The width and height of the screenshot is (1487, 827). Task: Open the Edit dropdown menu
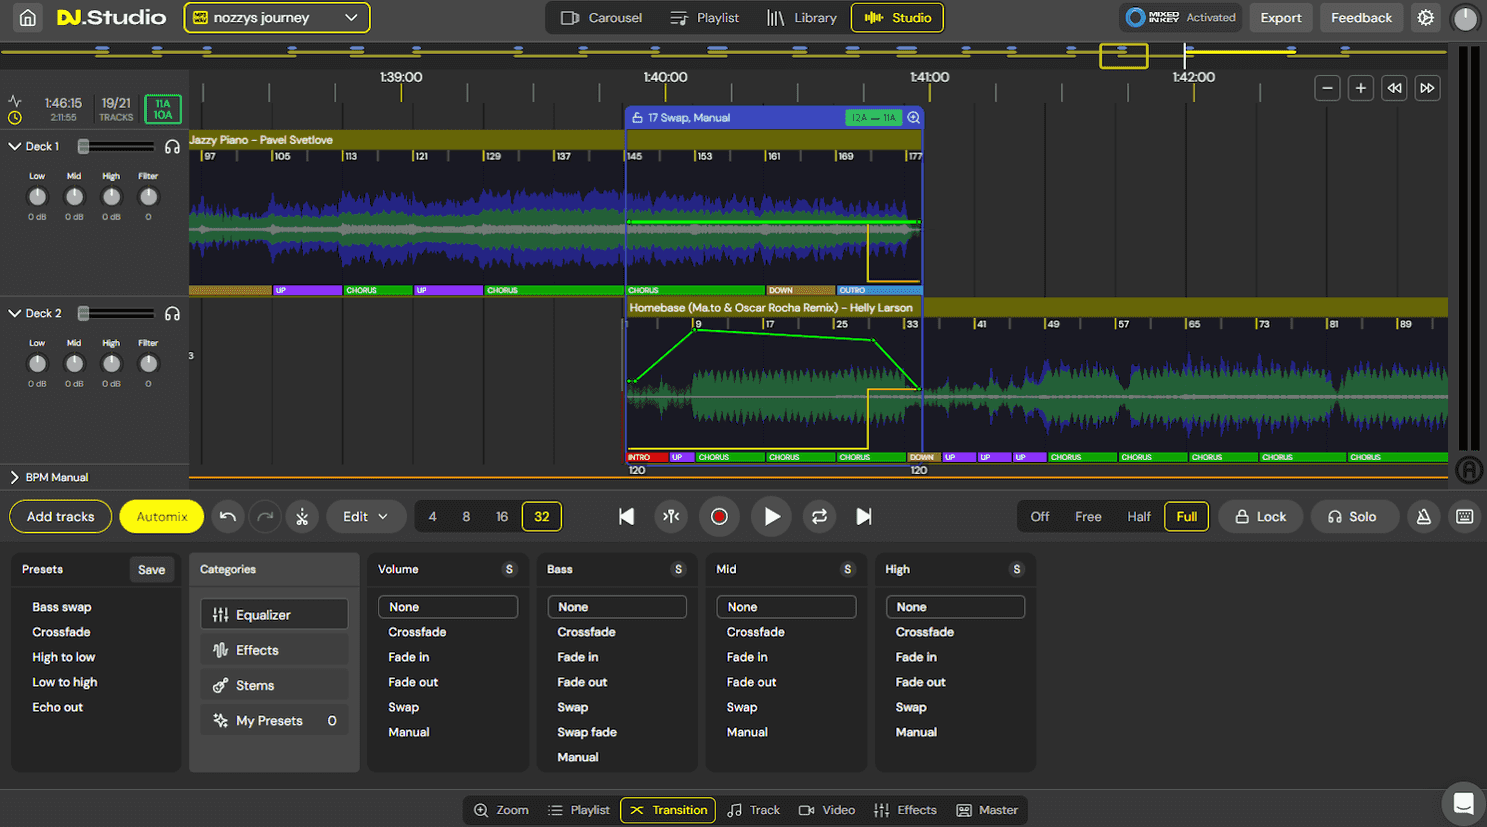pos(365,517)
